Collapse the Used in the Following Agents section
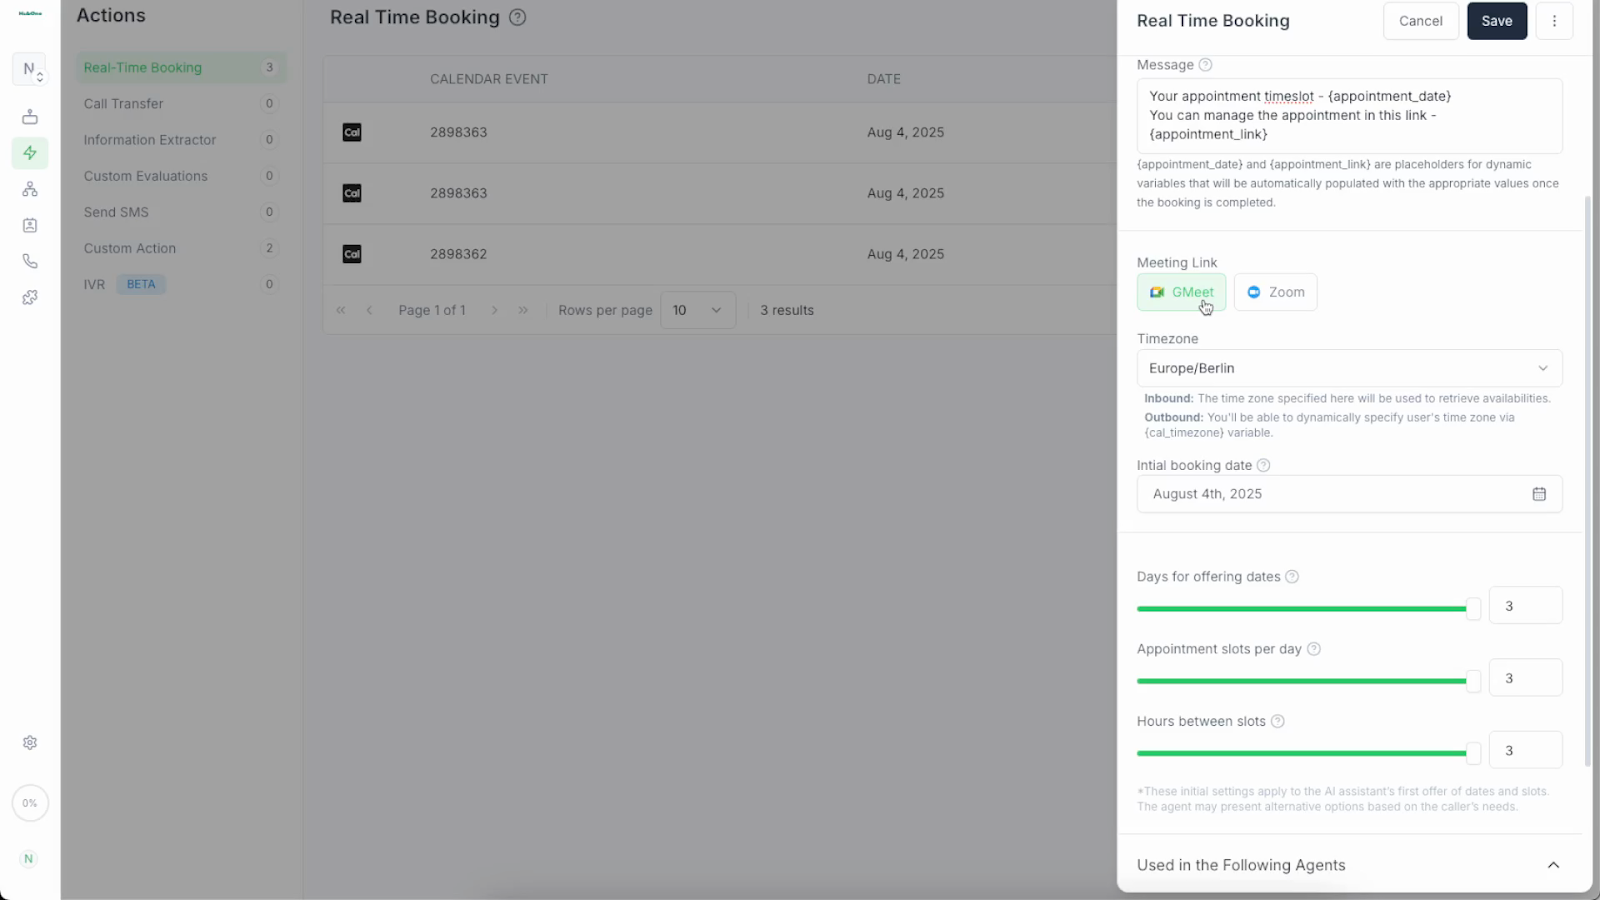 pos(1553,865)
